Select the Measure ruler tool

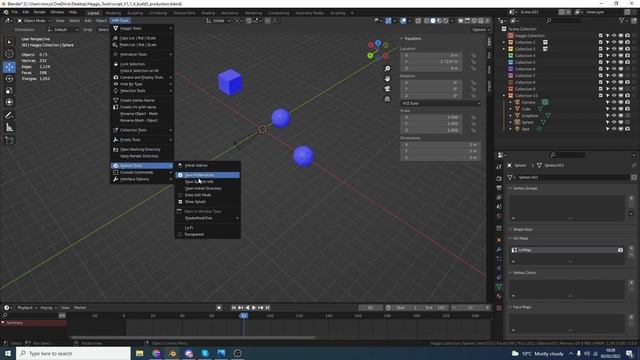click(9, 128)
